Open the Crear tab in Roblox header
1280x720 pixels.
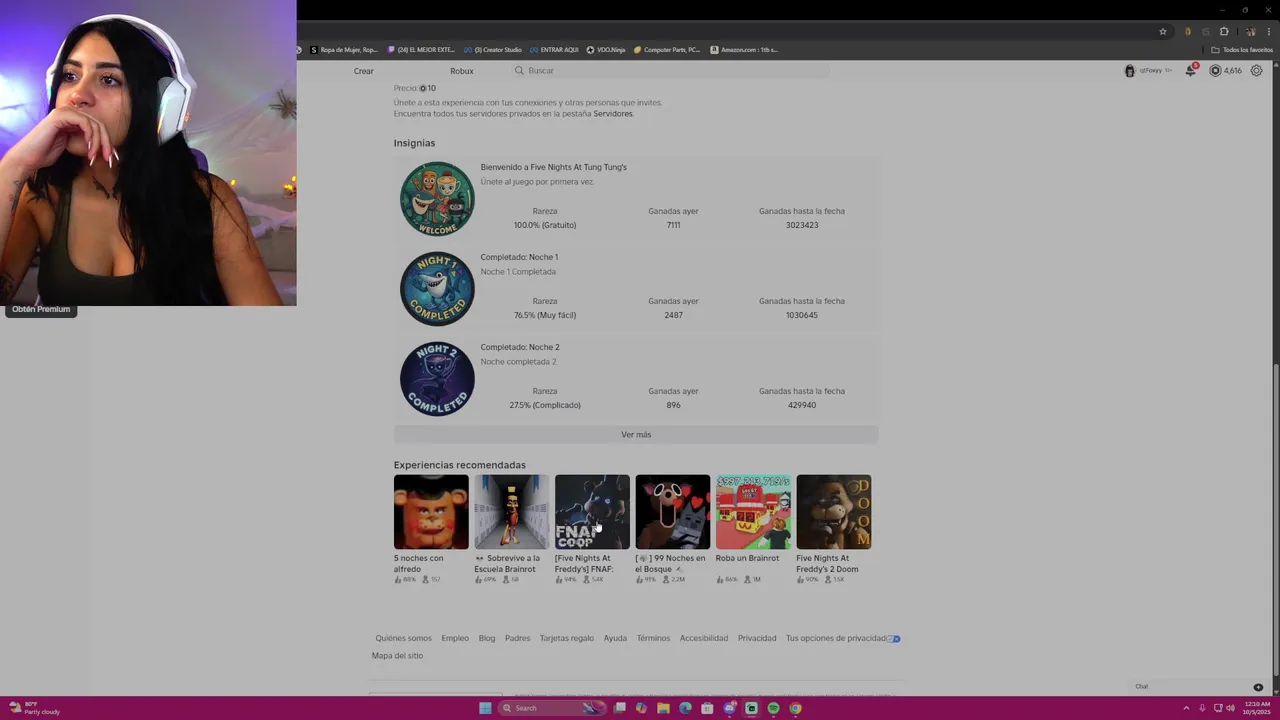click(363, 71)
